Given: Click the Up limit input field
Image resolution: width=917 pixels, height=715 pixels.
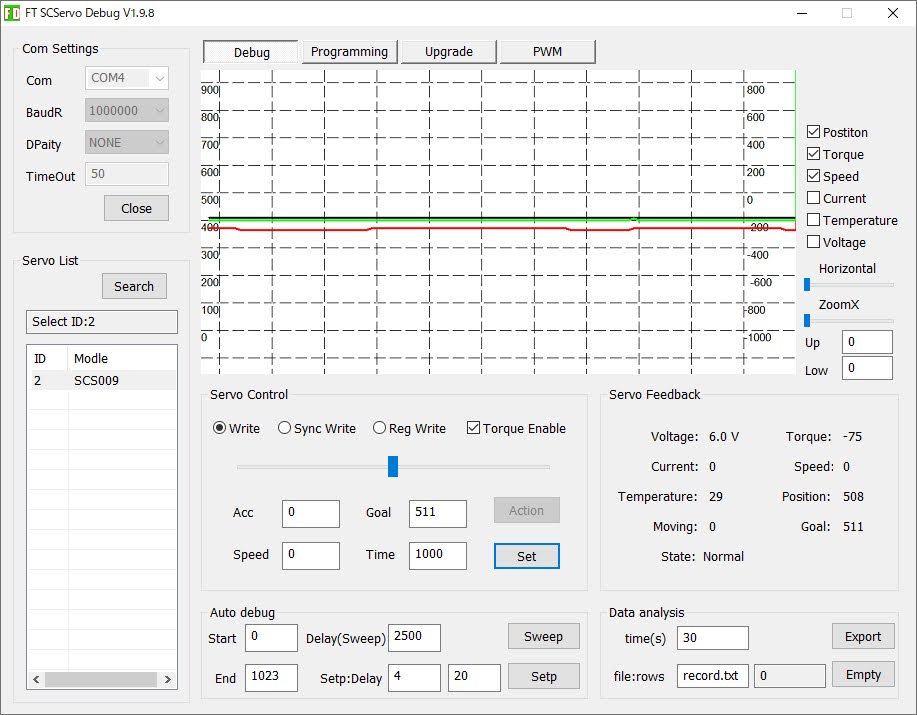Looking at the screenshot, I should 867,342.
